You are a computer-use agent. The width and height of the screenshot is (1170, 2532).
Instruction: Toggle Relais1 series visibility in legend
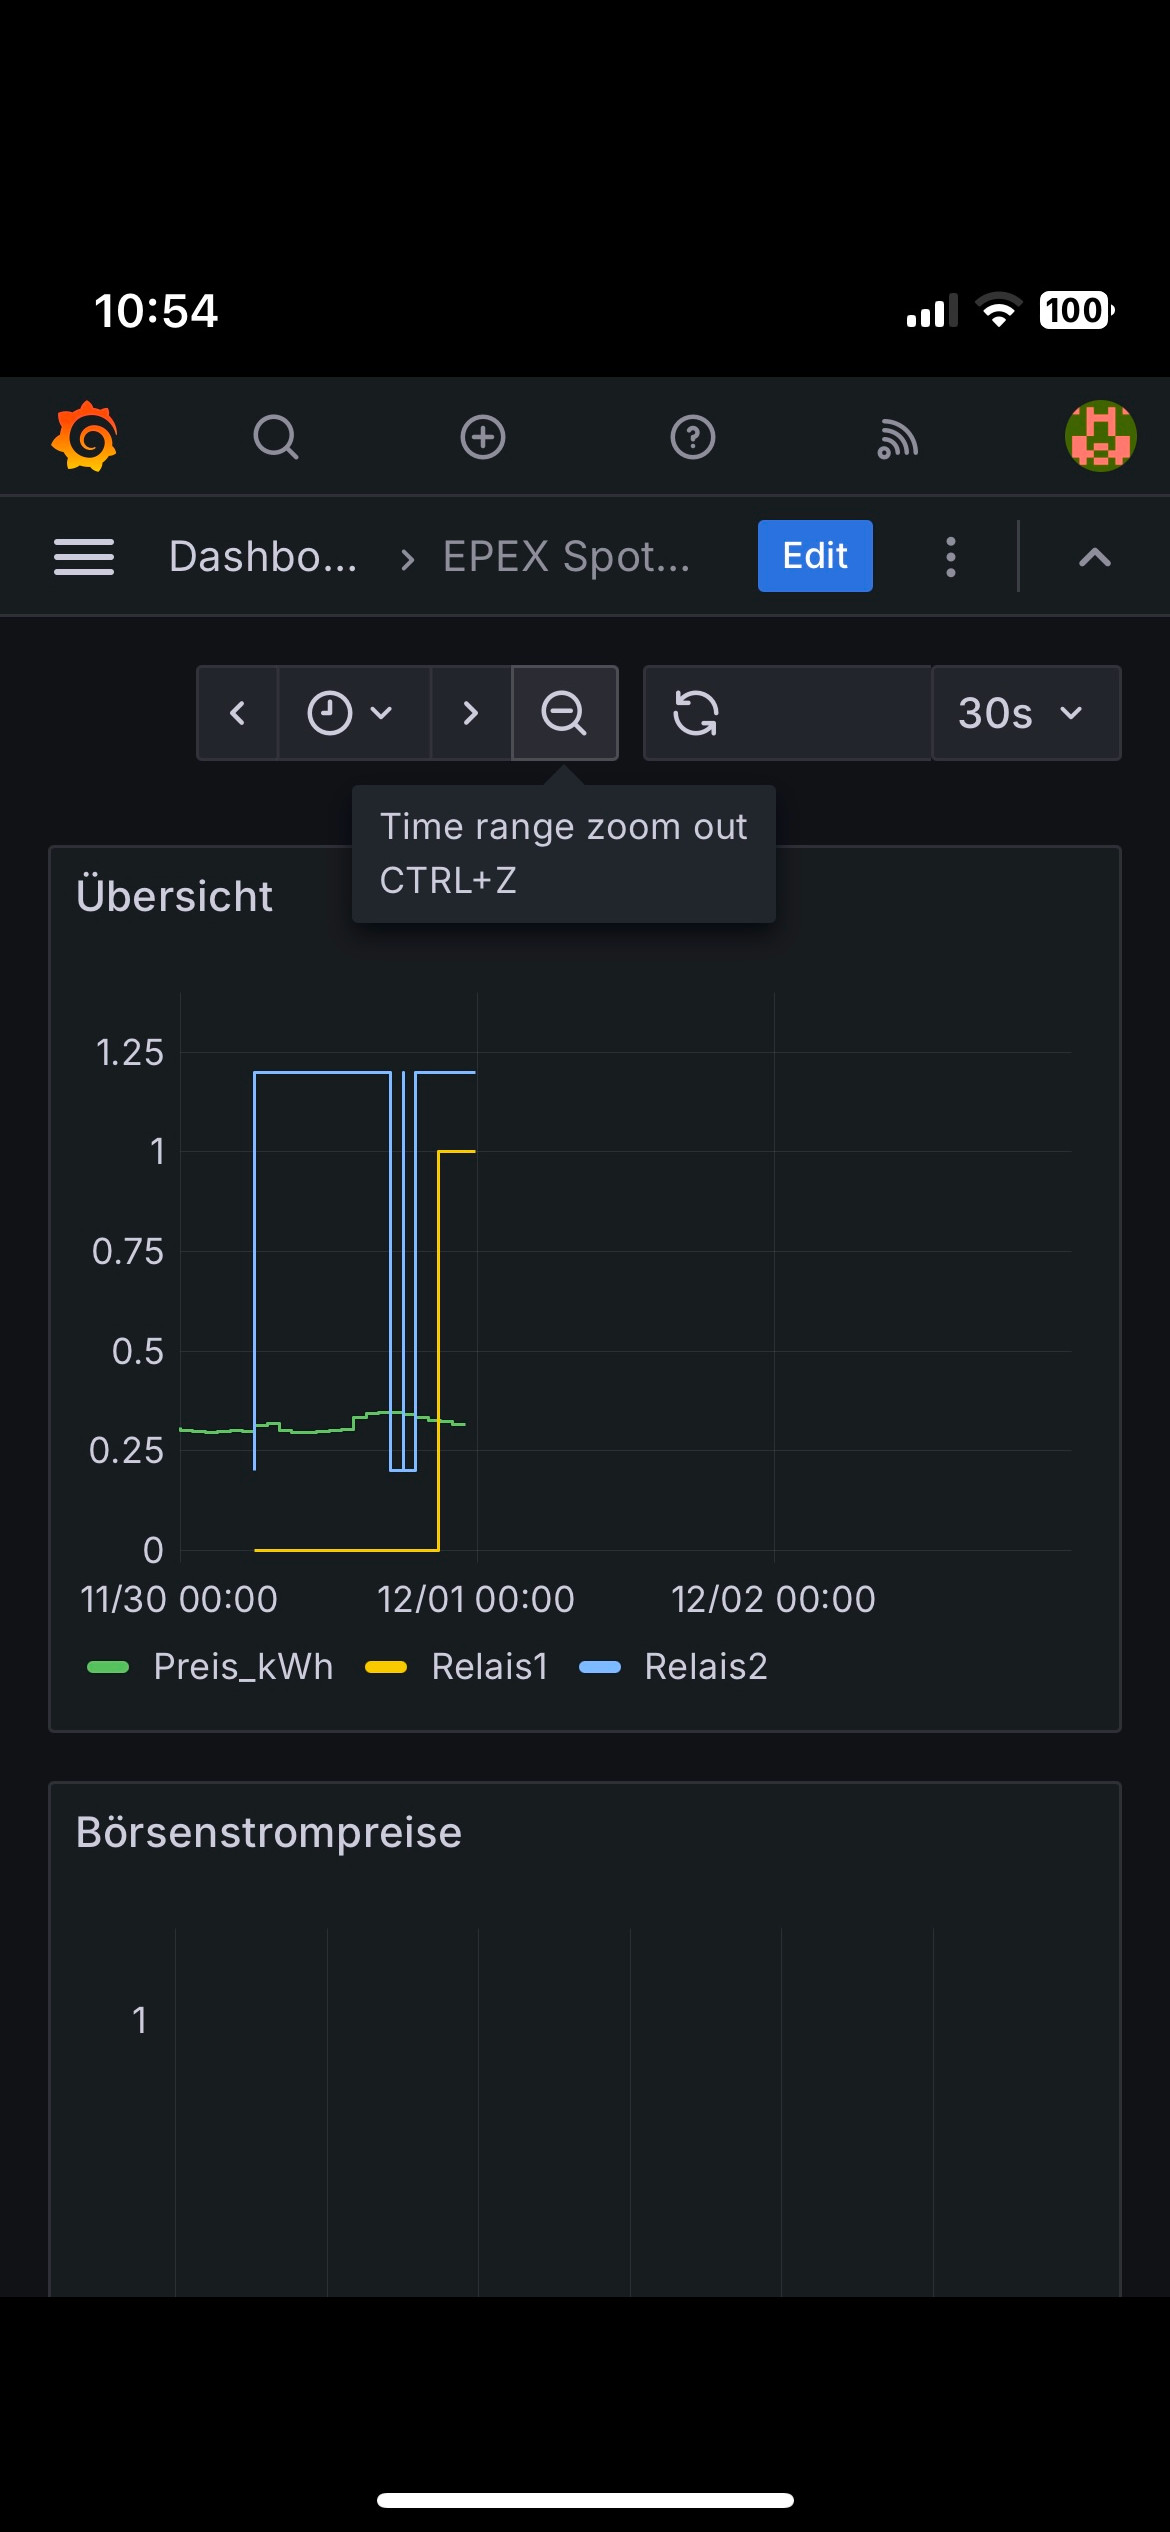(490, 1667)
